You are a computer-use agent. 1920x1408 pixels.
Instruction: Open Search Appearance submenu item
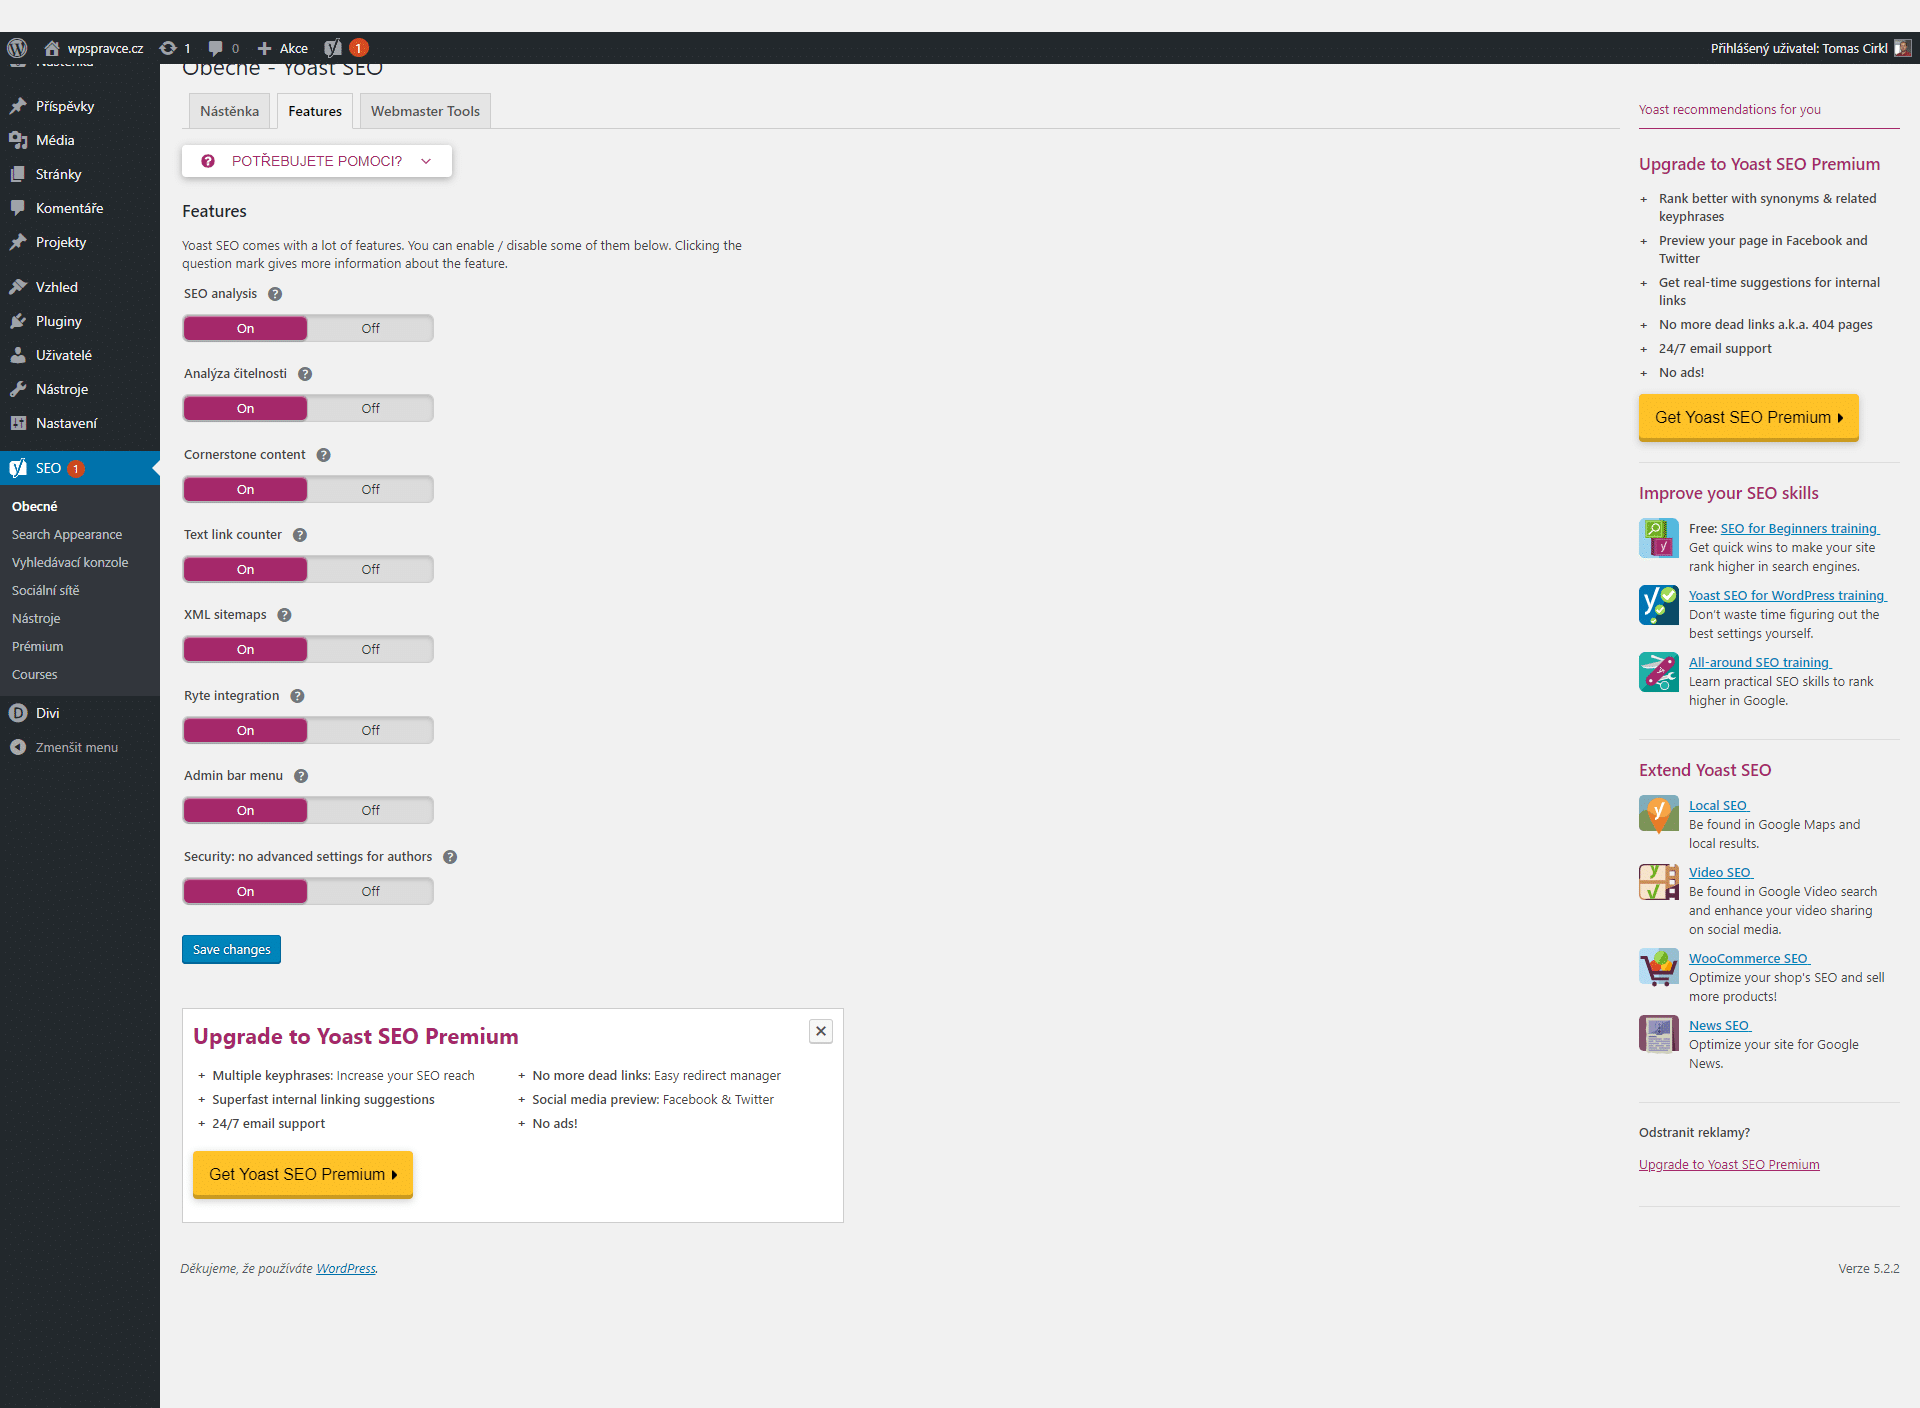click(x=67, y=534)
